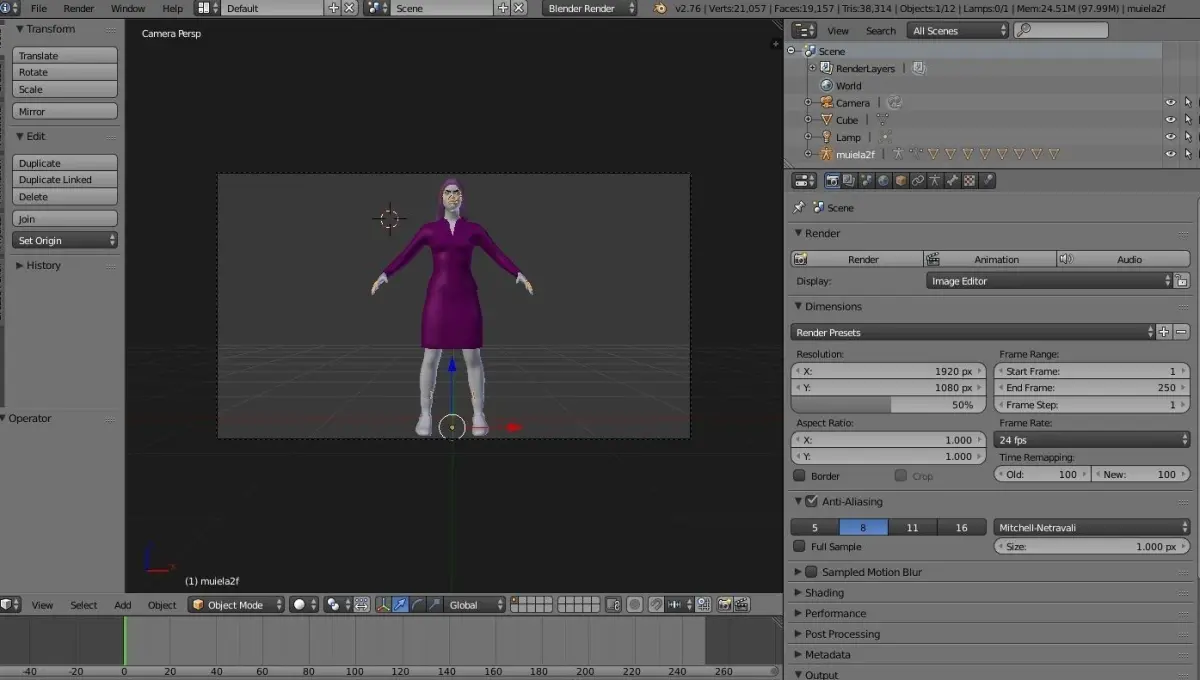Open the All Scenes outliner dropdown
Image resolution: width=1200 pixels, height=680 pixels.
tap(958, 30)
